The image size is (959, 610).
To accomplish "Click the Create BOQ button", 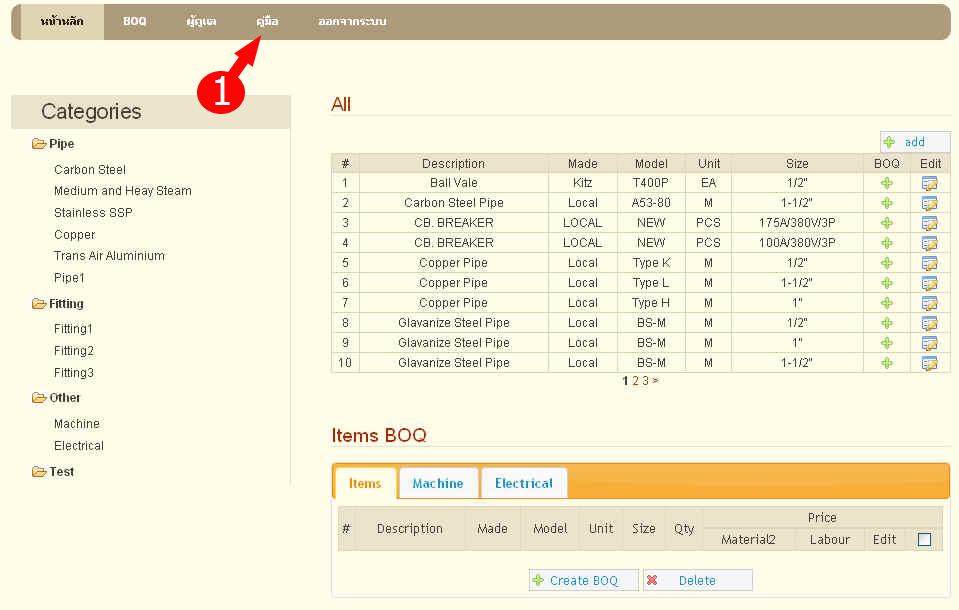I will click(x=583, y=580).
